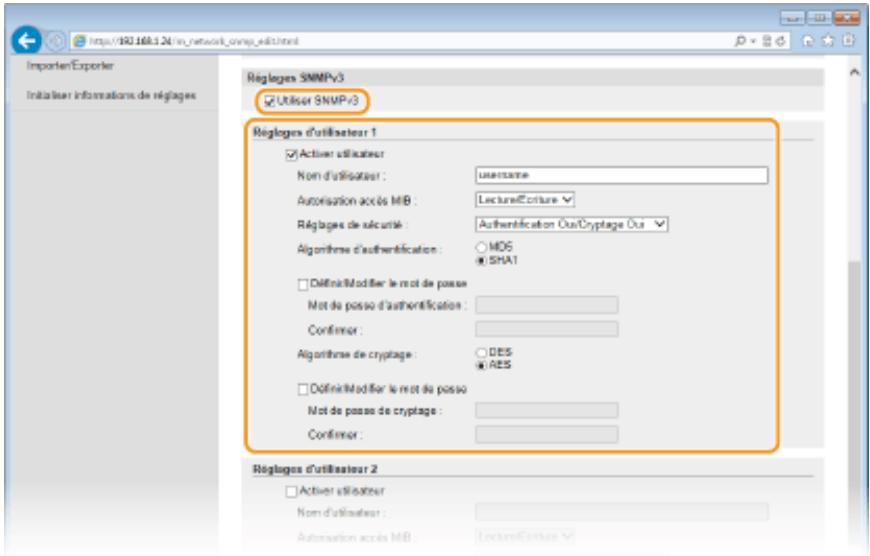870x556 pixels.
Task: Minimize the browser window
Action: (x=792, y=18)
